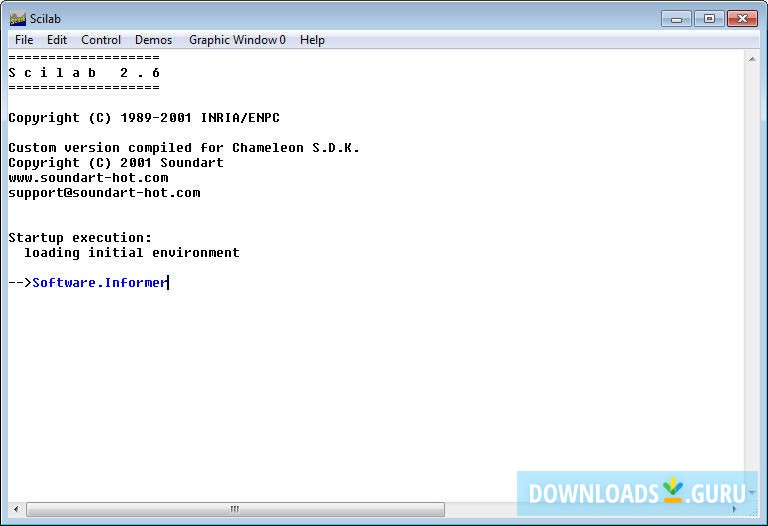
Task: Maximize the Scilab window
Action: pyautogui.click(x=709, y=19)
